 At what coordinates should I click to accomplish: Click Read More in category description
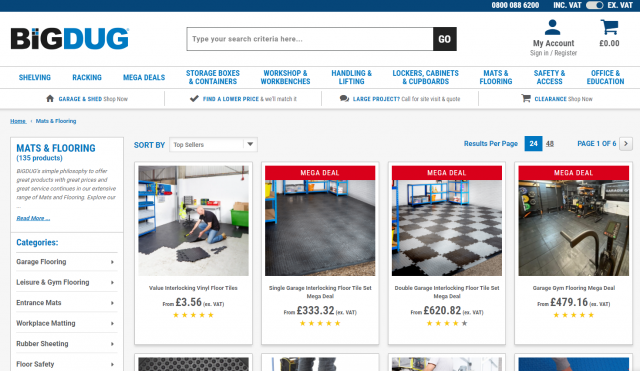coord(33,218)
